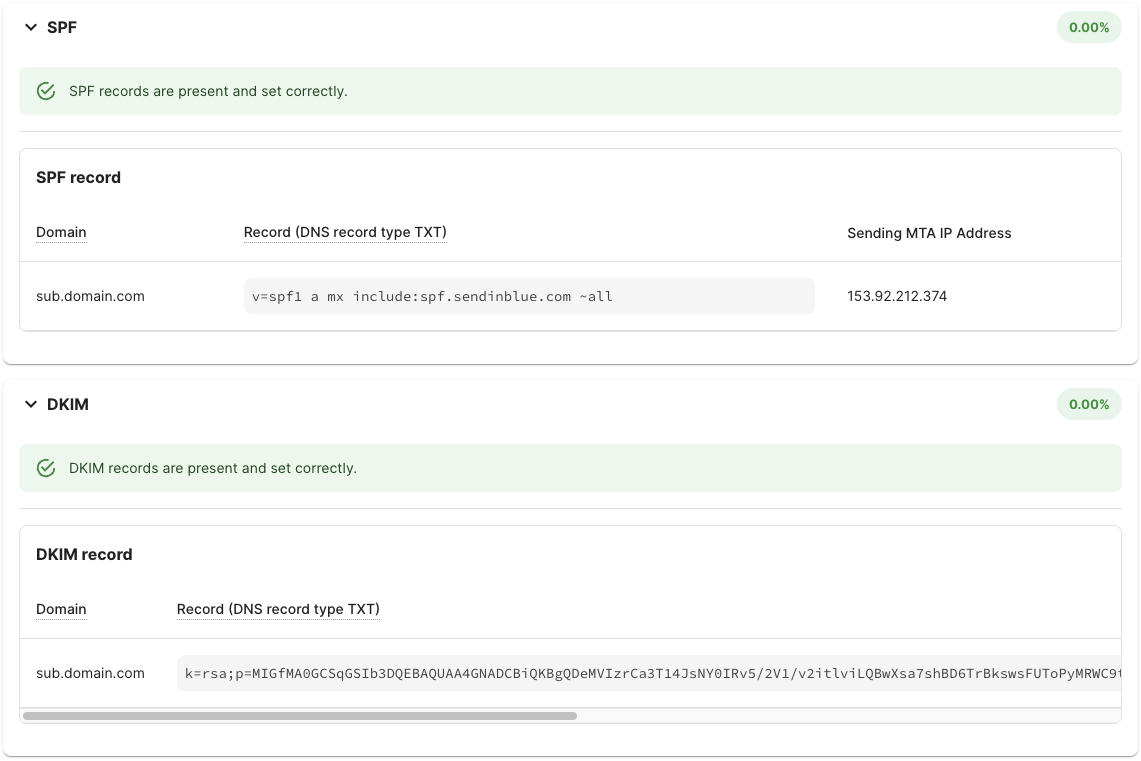1141x761 pixels.
Task: Click the Domain header in the DKIM table
Action: pos(61,609)
